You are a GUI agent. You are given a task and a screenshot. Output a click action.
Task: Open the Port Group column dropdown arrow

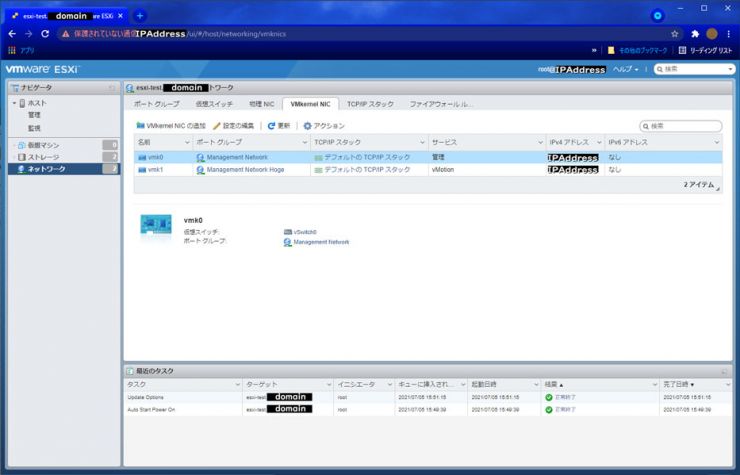click(x=304, y=142)
